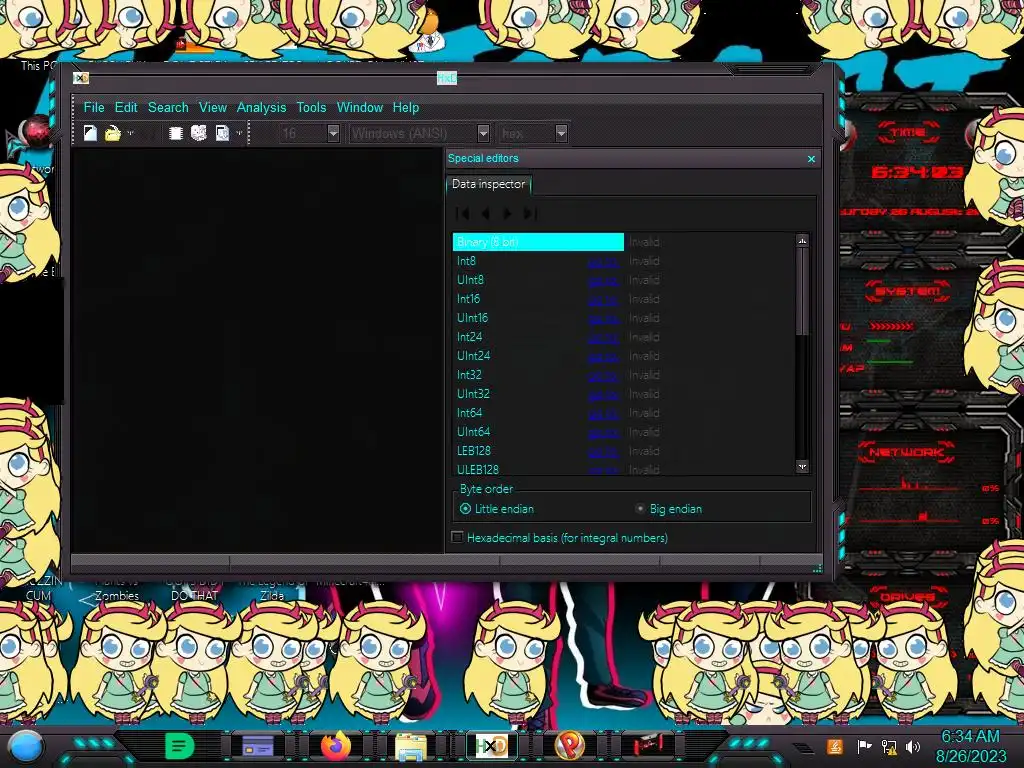Jump to last byte in Data inspector

point(530,214)
